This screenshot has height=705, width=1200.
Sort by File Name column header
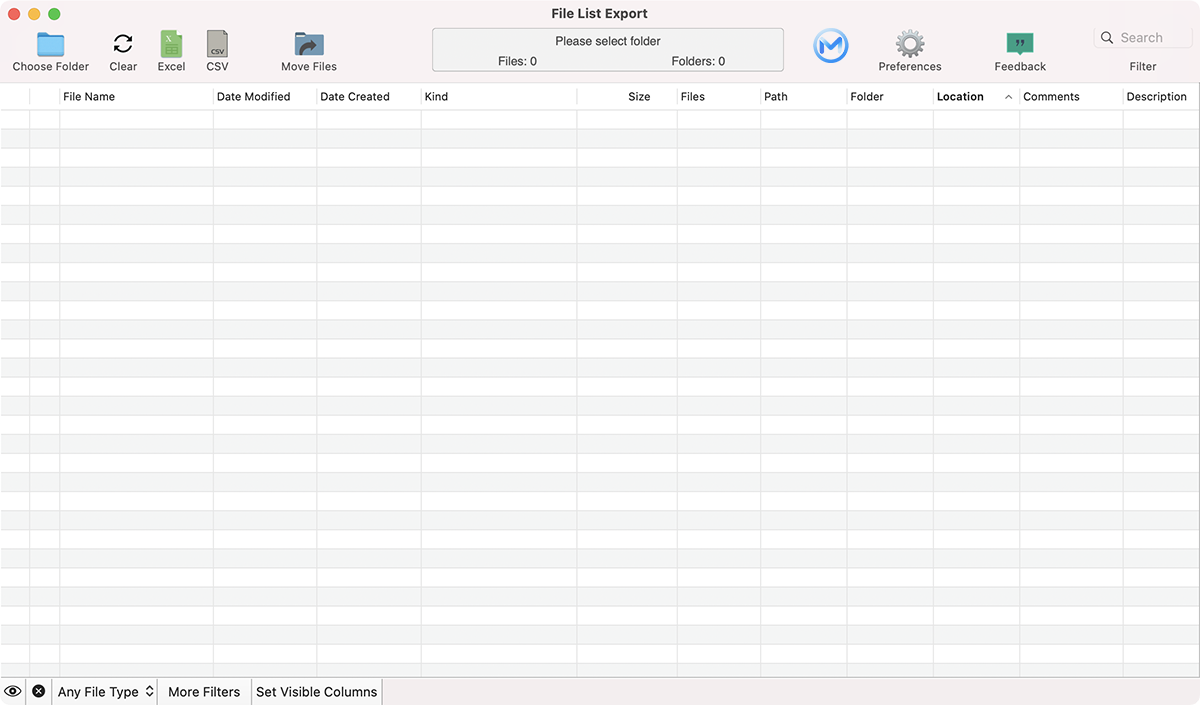click(137, 97)
